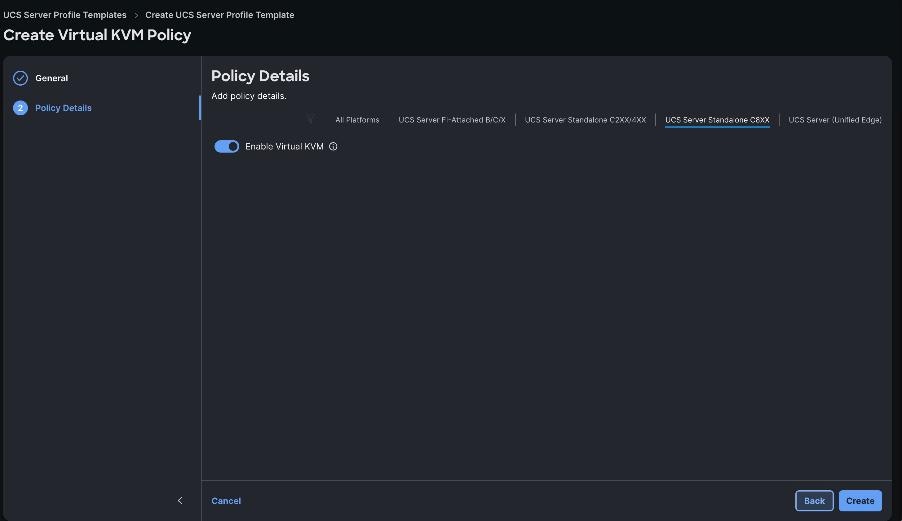Open info tooltip icon beside Enable Virtual KVM

pos(333,147)
